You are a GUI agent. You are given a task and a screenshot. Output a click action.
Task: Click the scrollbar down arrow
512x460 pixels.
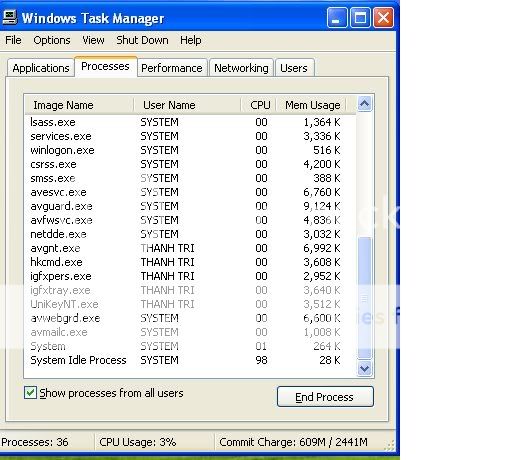point(364,368)
